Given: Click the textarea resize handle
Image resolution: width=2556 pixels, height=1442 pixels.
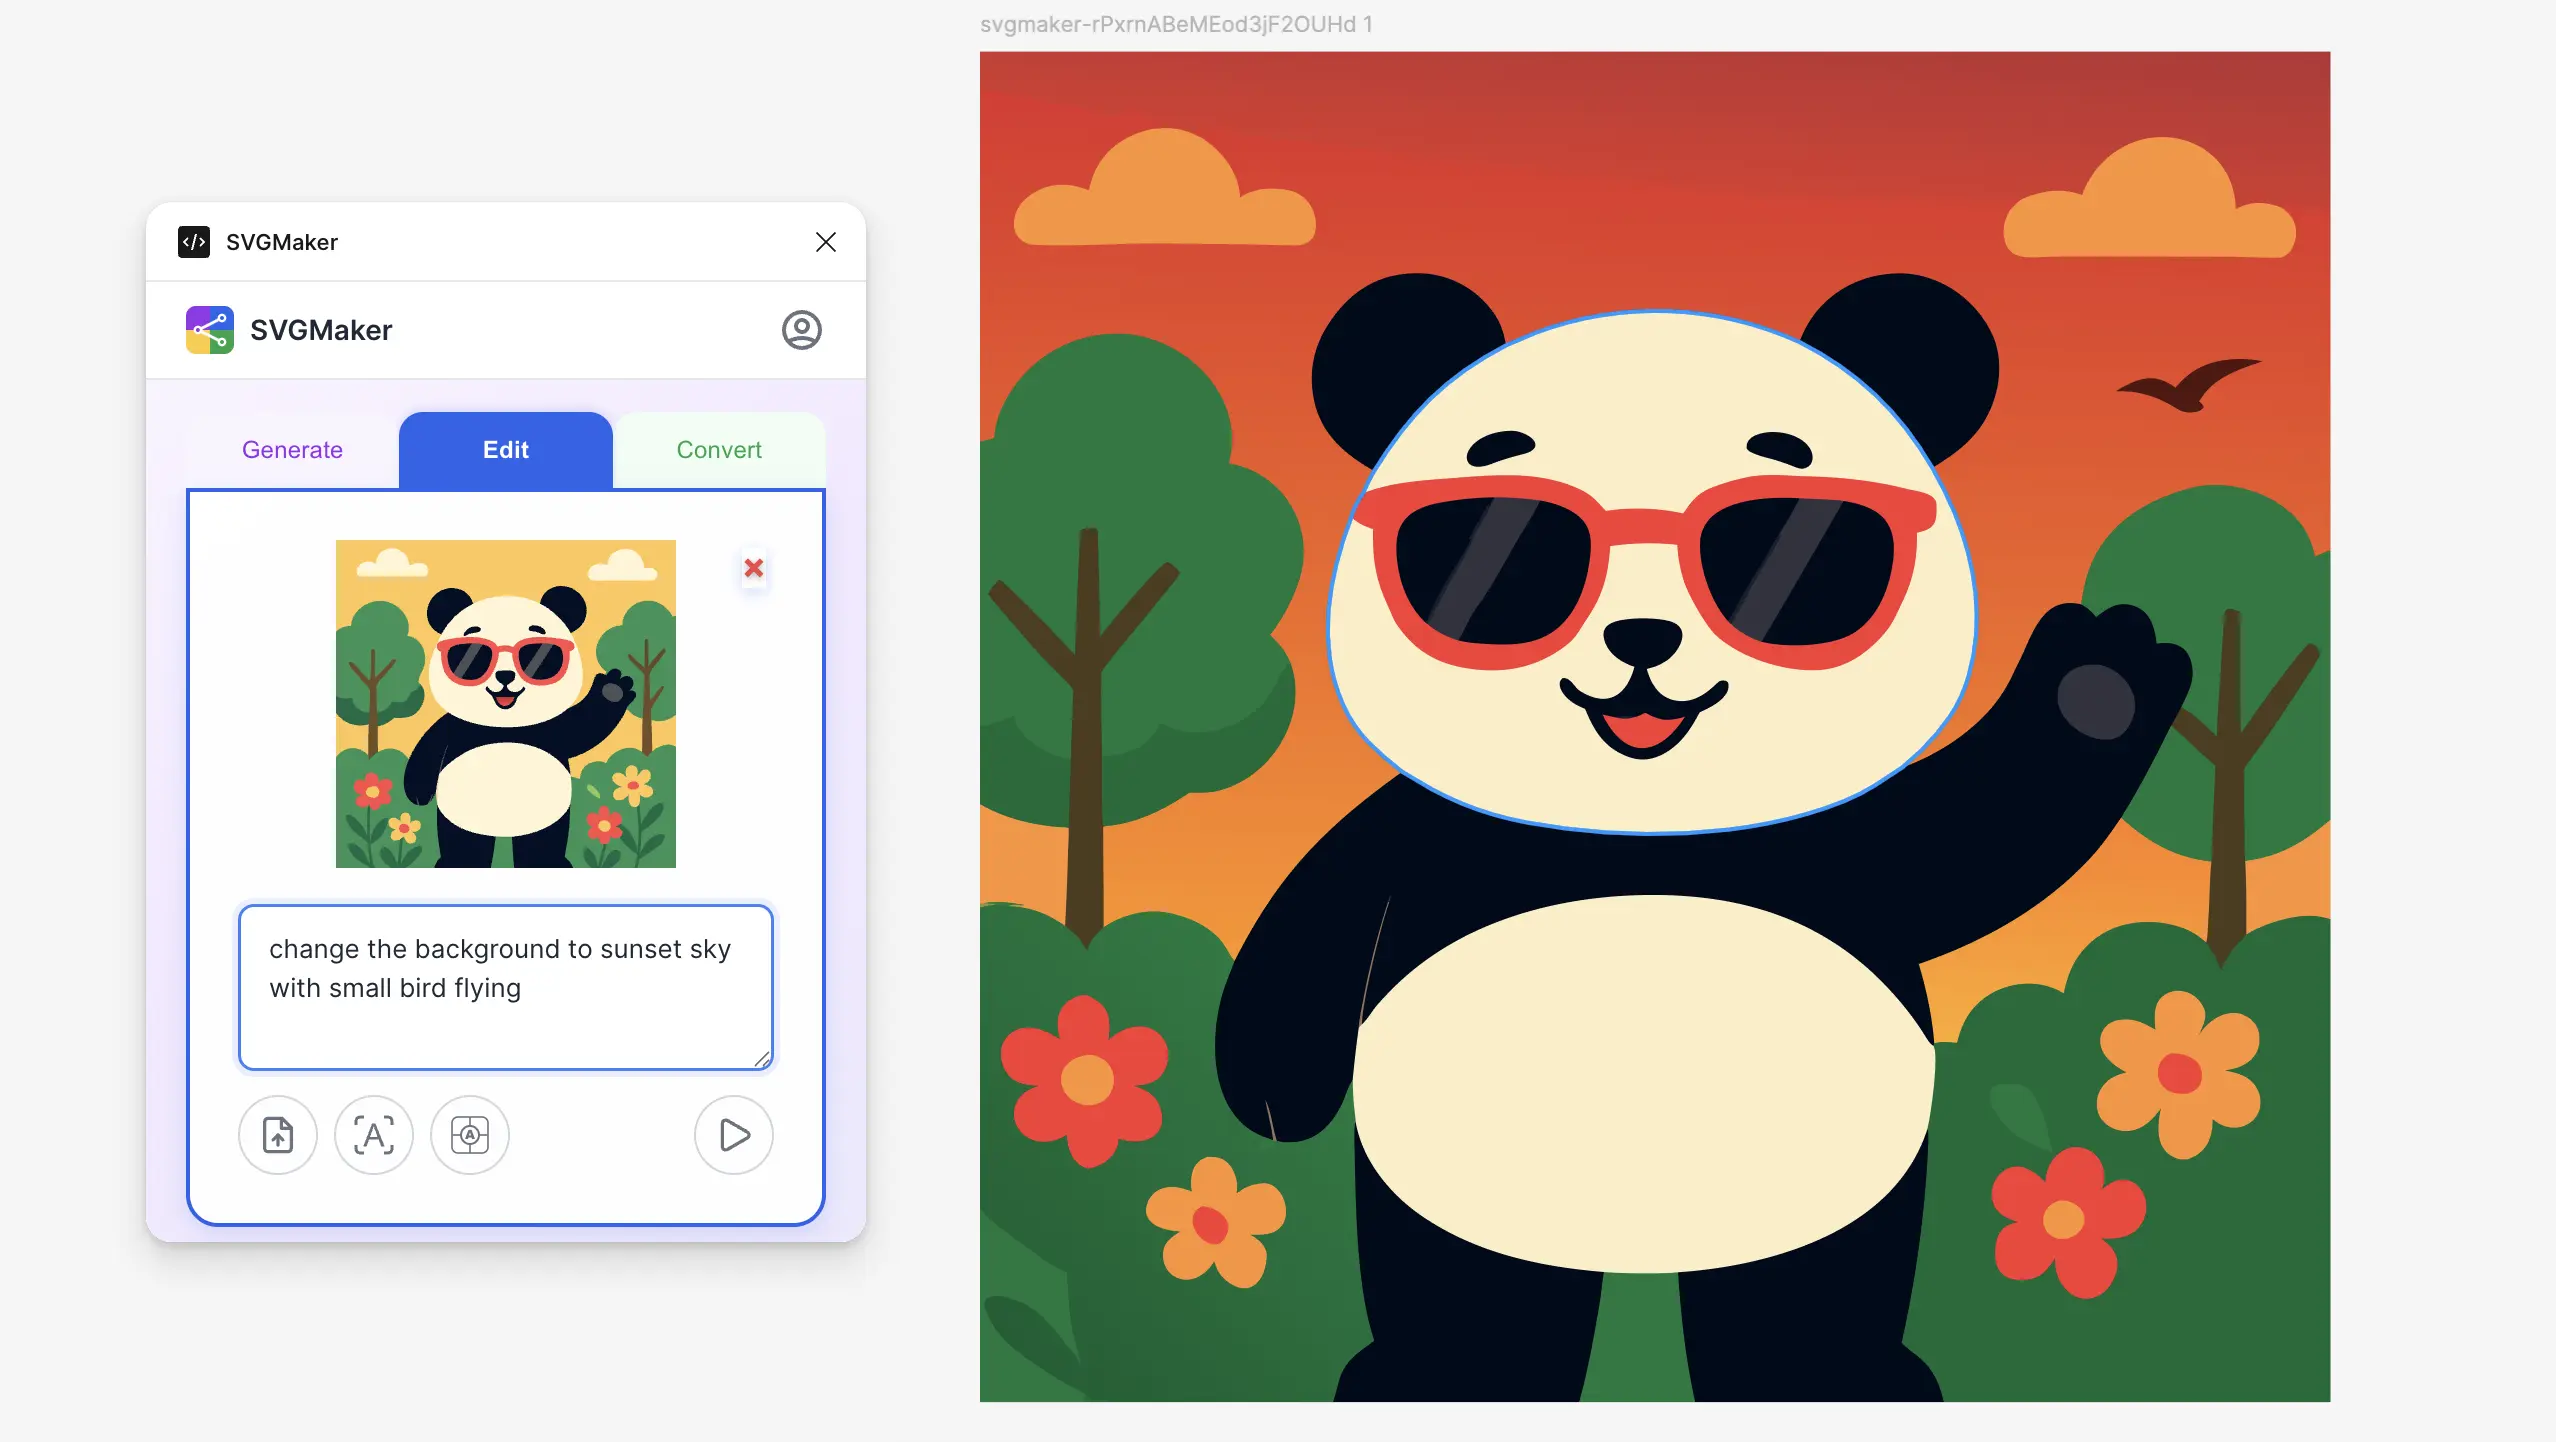Looking at the screenshot, I should [x=762, y=1062].
